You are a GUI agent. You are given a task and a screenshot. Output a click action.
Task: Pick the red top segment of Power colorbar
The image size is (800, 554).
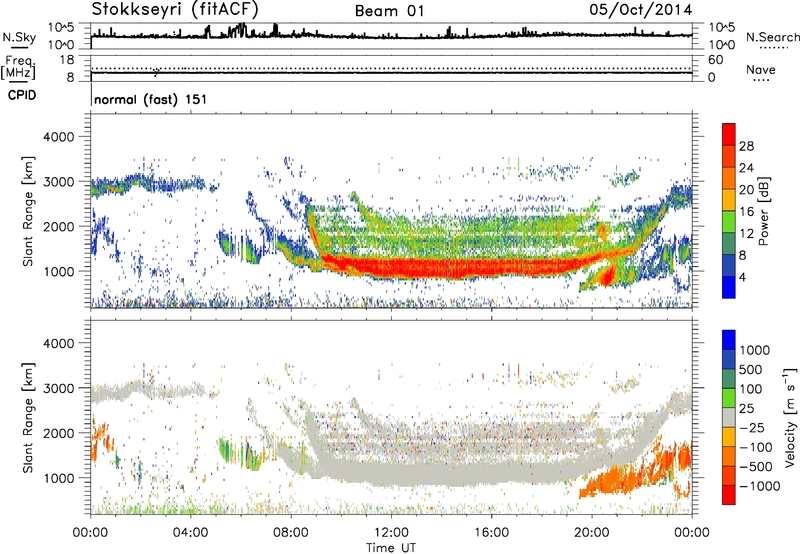click(x=729, y=135)
